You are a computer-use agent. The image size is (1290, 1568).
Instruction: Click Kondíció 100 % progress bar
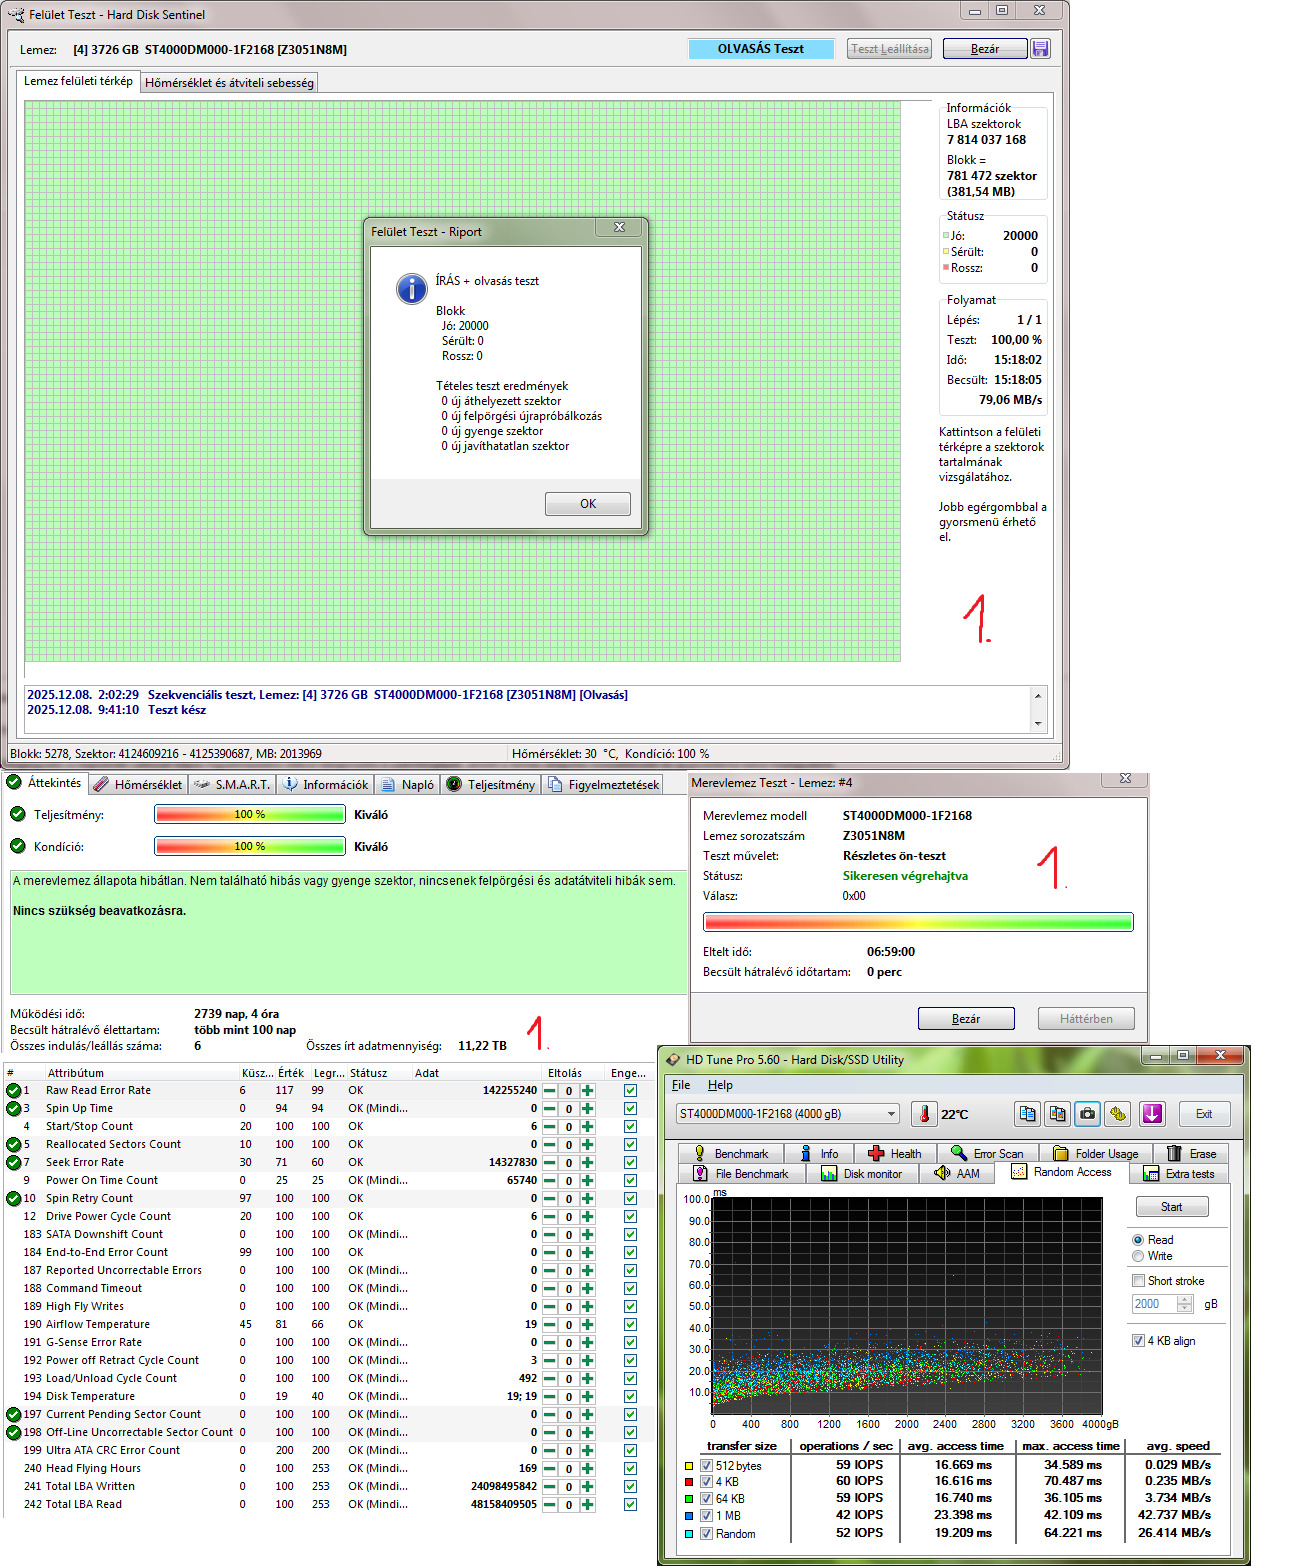click(x=250, y=846)
